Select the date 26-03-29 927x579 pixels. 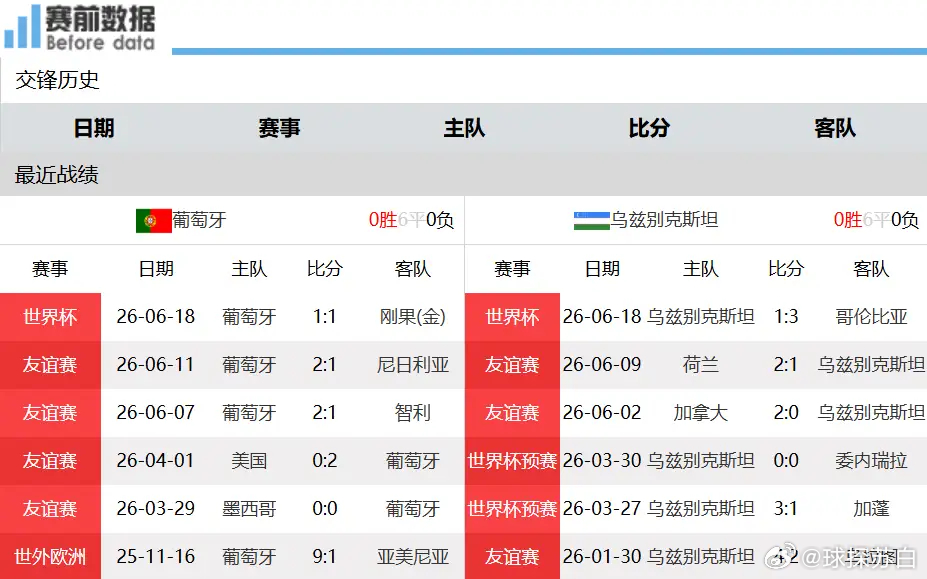[x=155, y=509]
